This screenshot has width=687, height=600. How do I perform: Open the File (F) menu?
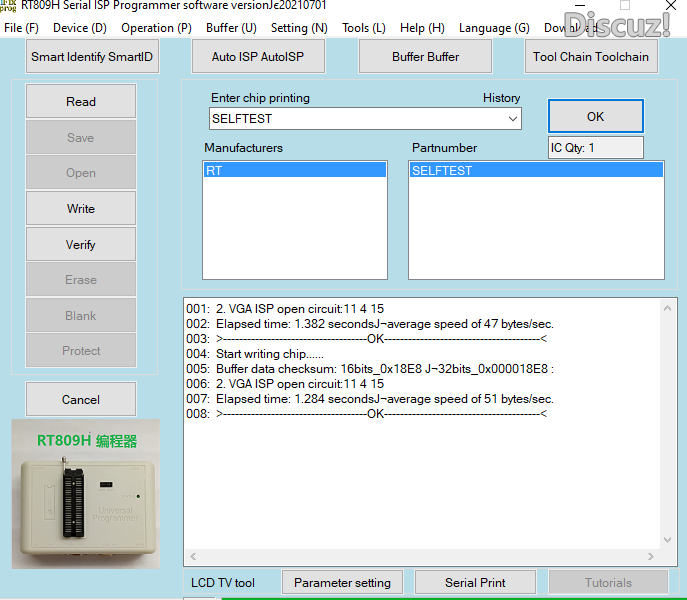[21, 28]
